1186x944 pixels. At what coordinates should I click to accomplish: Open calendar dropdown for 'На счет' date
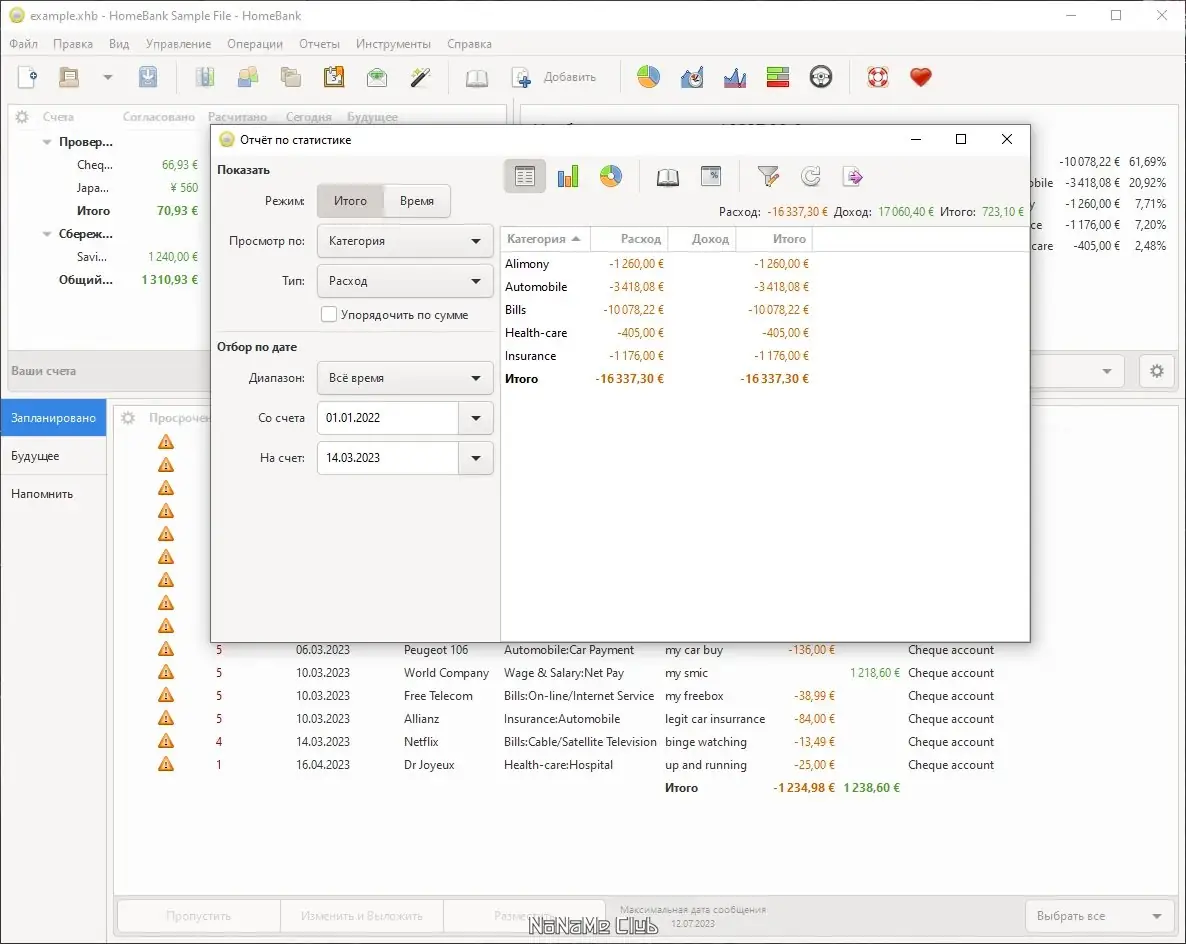pyautogui.click(x=476, y=458)
